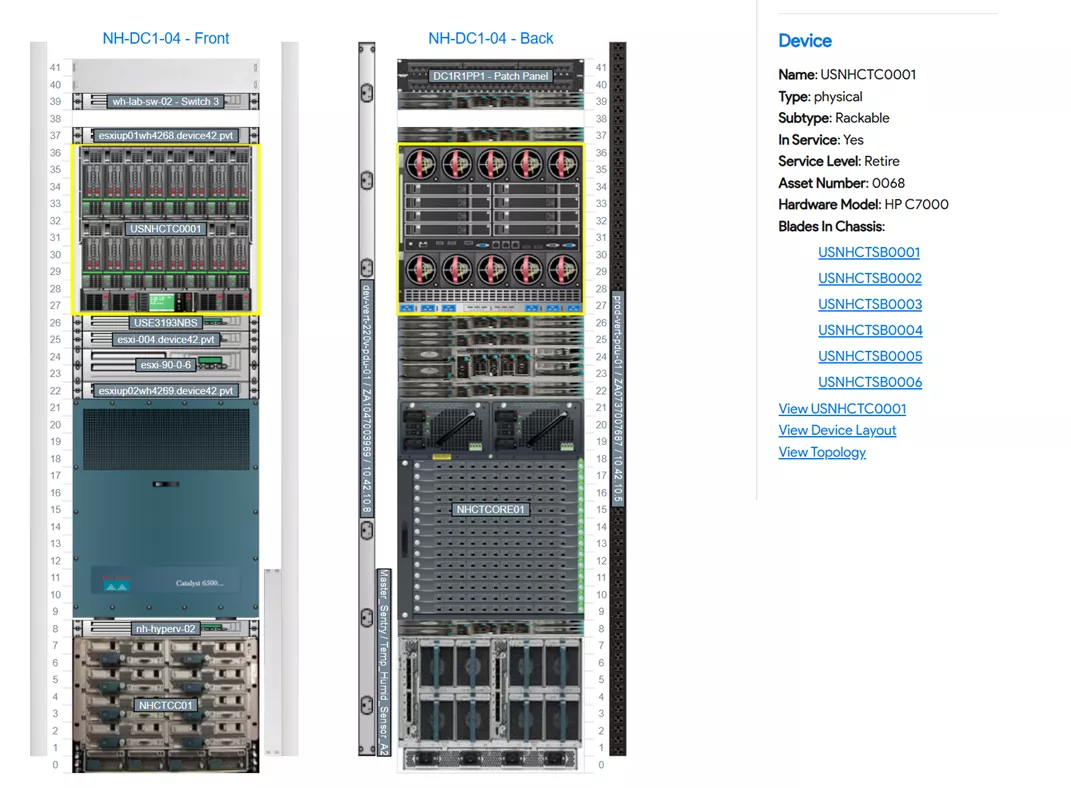The image size is (1071, 788).
Task: Select the Master_Sentry Temp_Humid_Sensor_A2 label
Action: pyautogui.click(x=383, y=660)
